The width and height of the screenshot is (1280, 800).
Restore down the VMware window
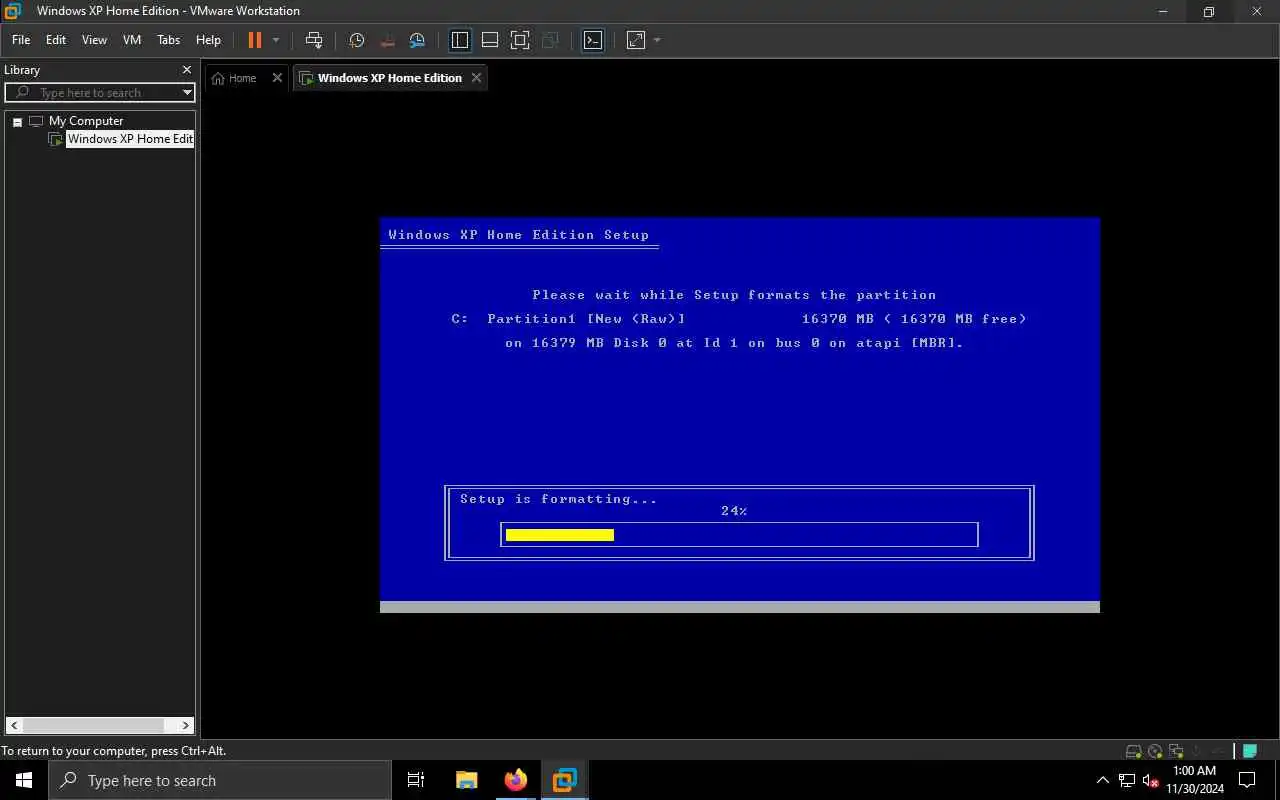[x=1209, y=11]
